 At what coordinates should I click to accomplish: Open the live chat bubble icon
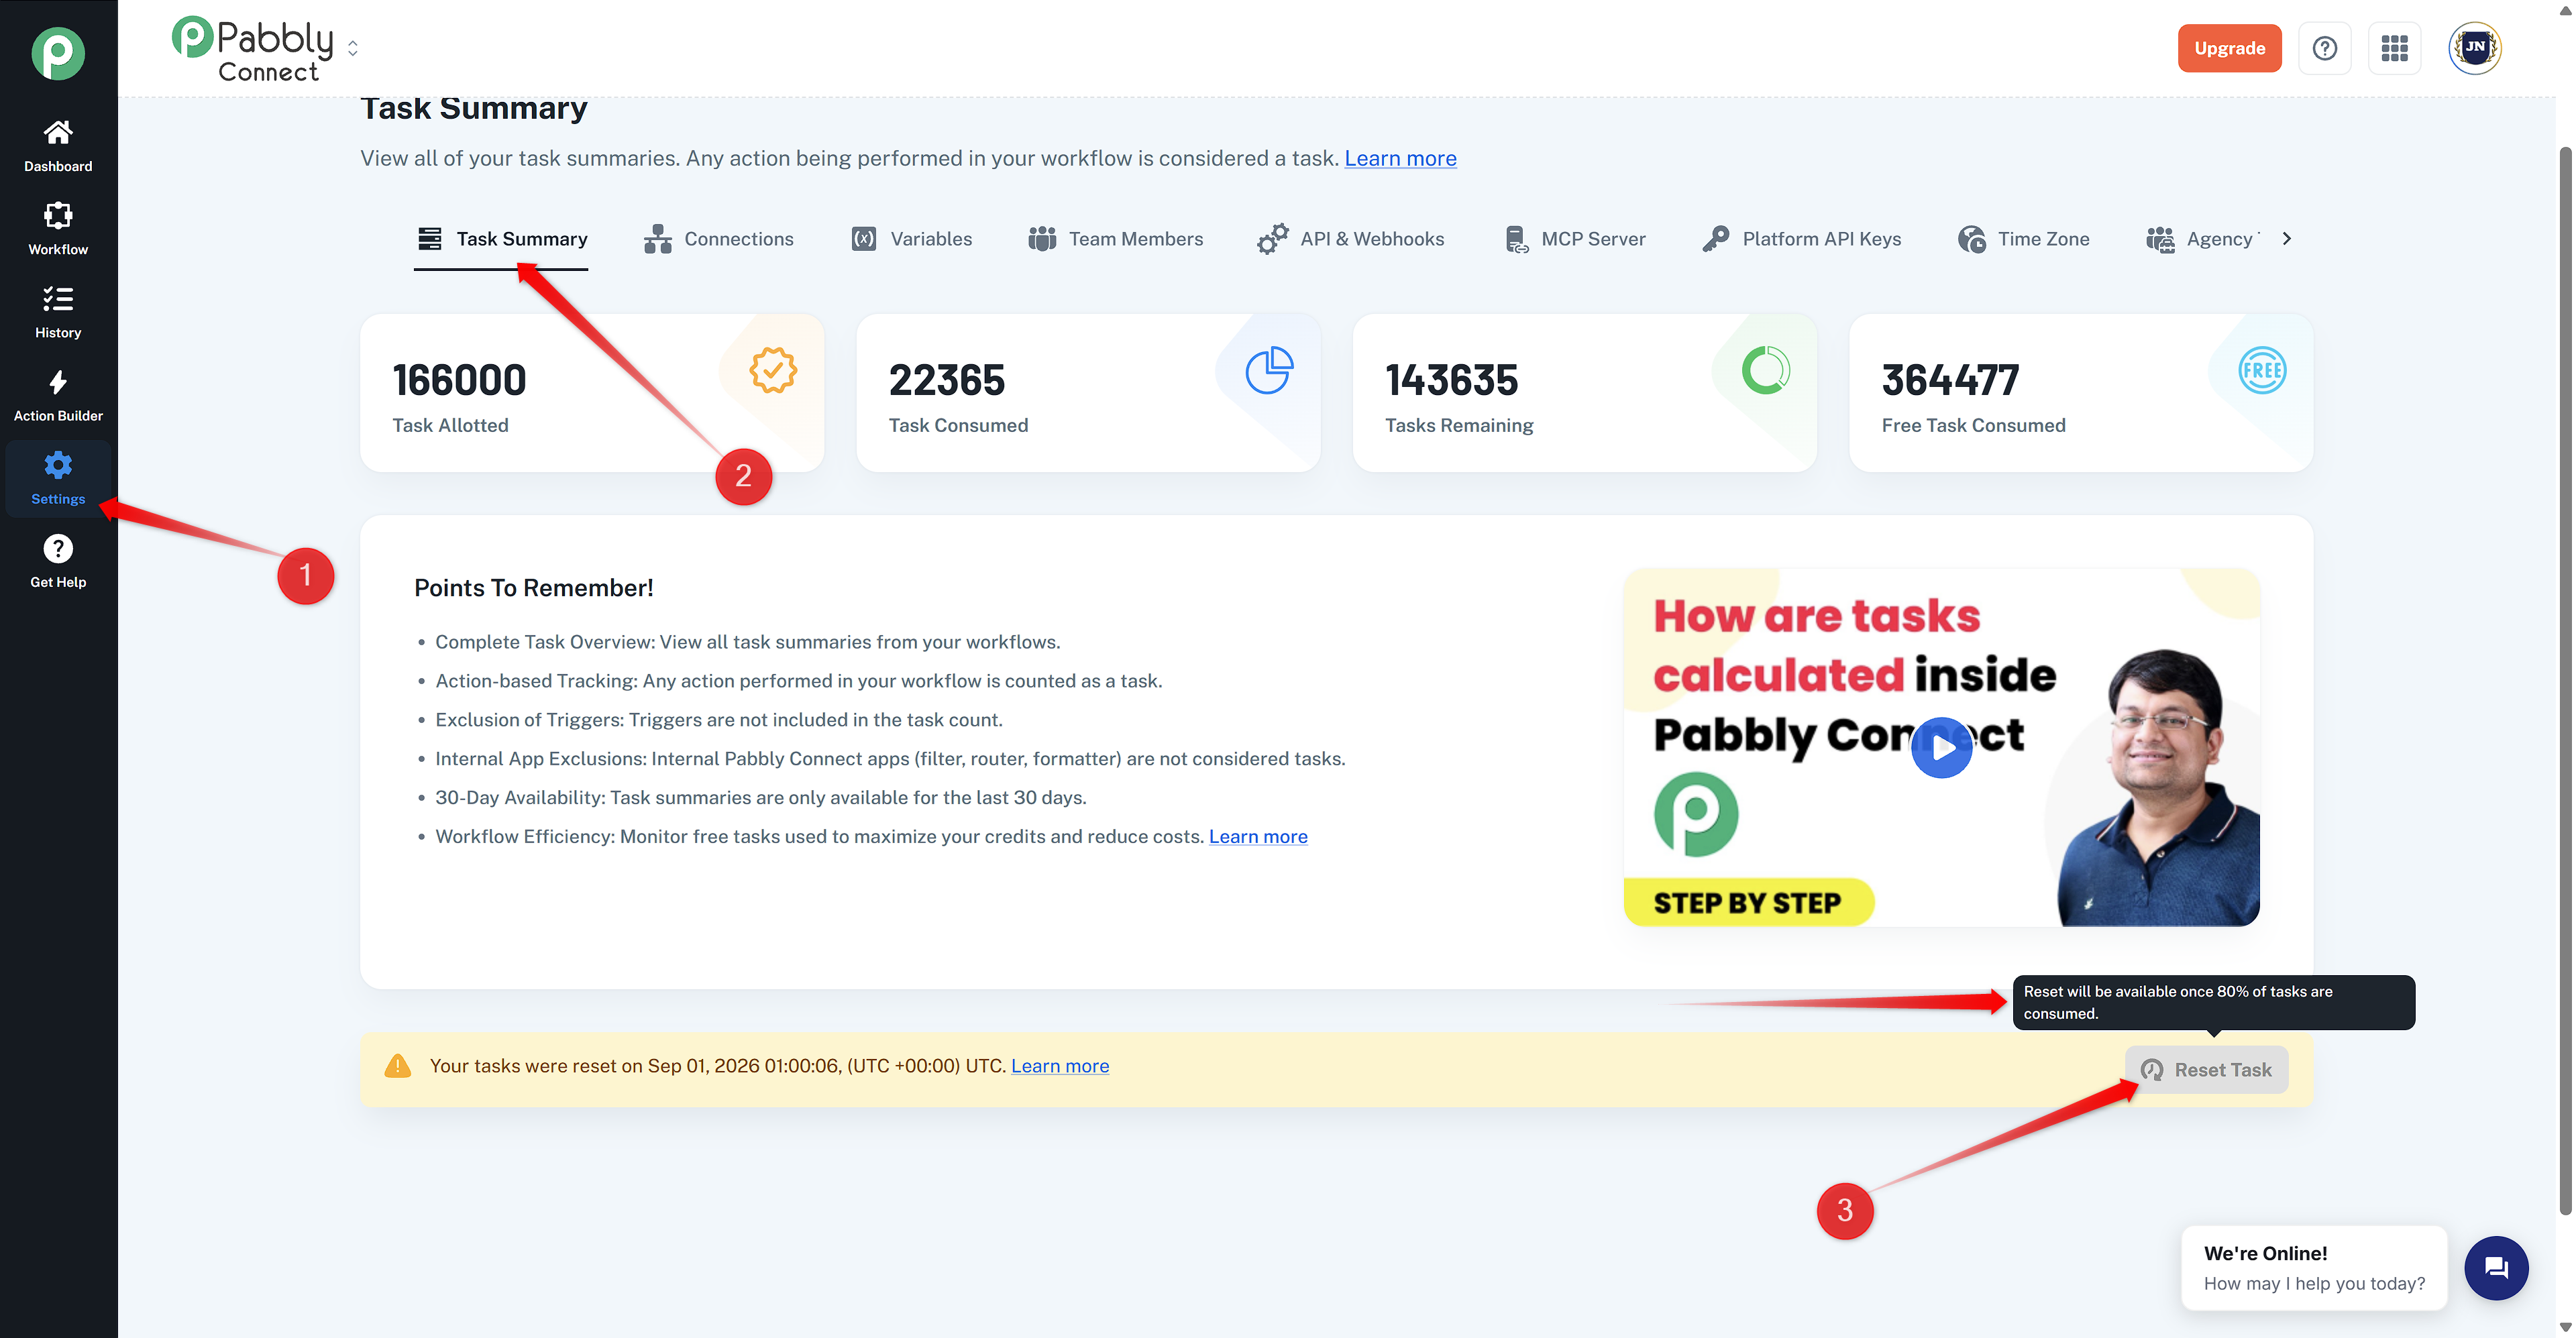point(2497,1268)
